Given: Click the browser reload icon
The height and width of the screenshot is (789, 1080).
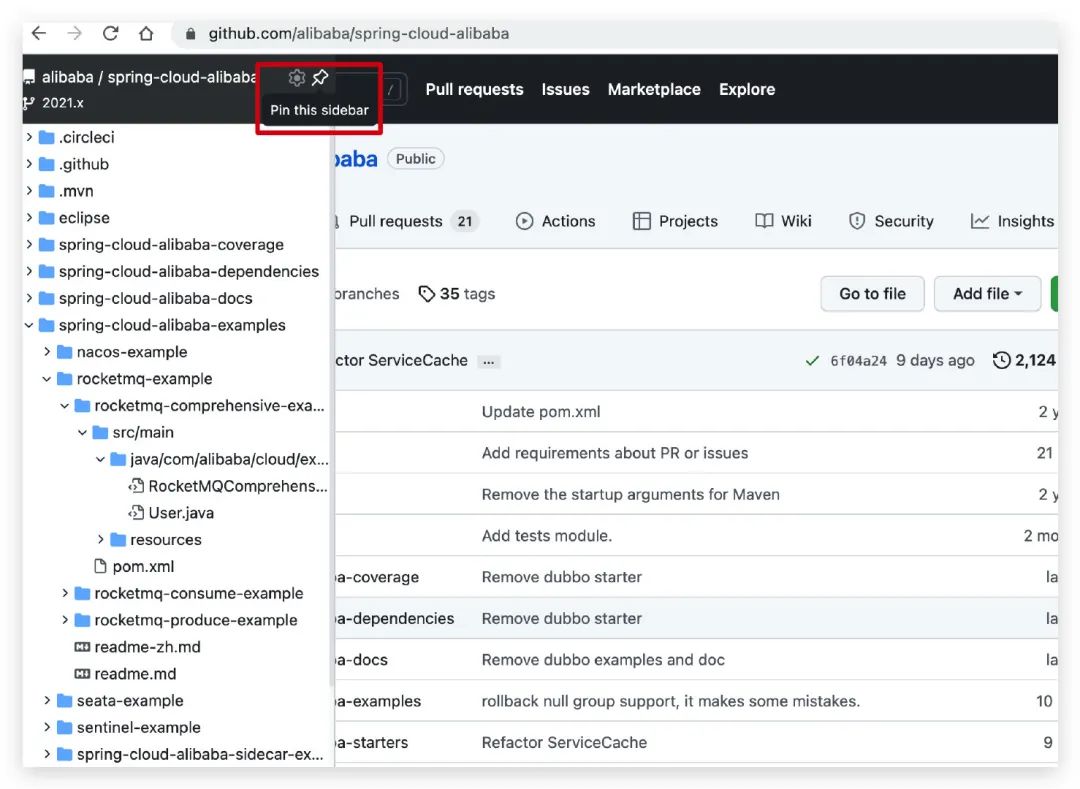Looking at the screenshot, I should 110,33.
